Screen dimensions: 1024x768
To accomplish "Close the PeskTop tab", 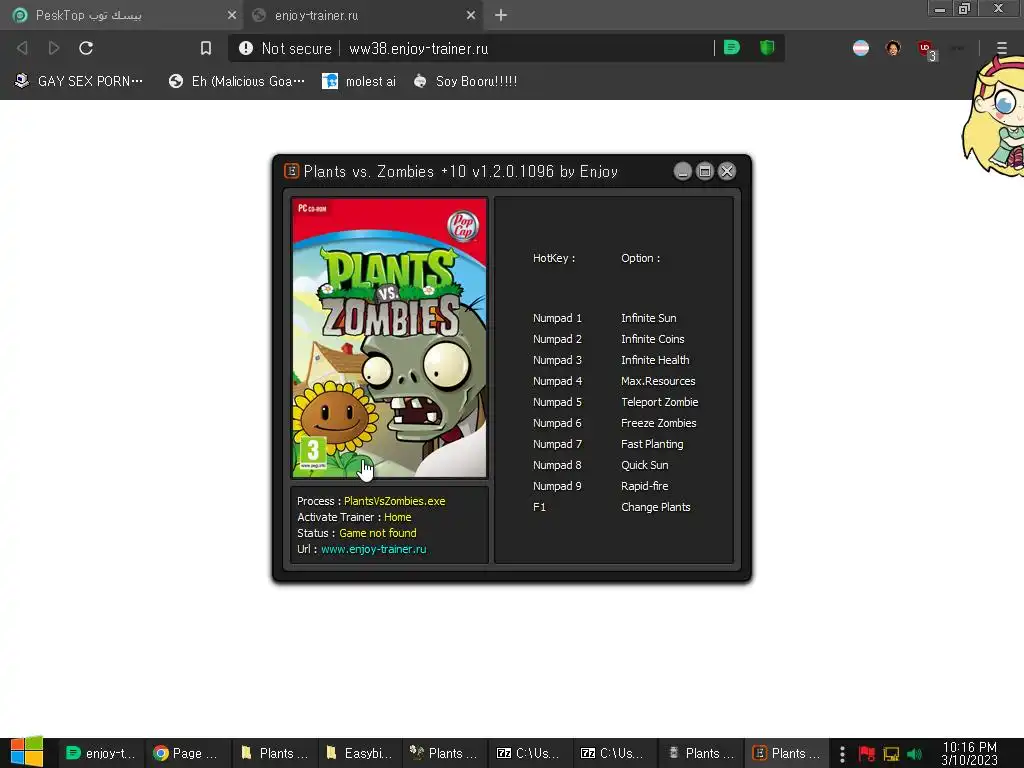I will (x=232, y=15).
